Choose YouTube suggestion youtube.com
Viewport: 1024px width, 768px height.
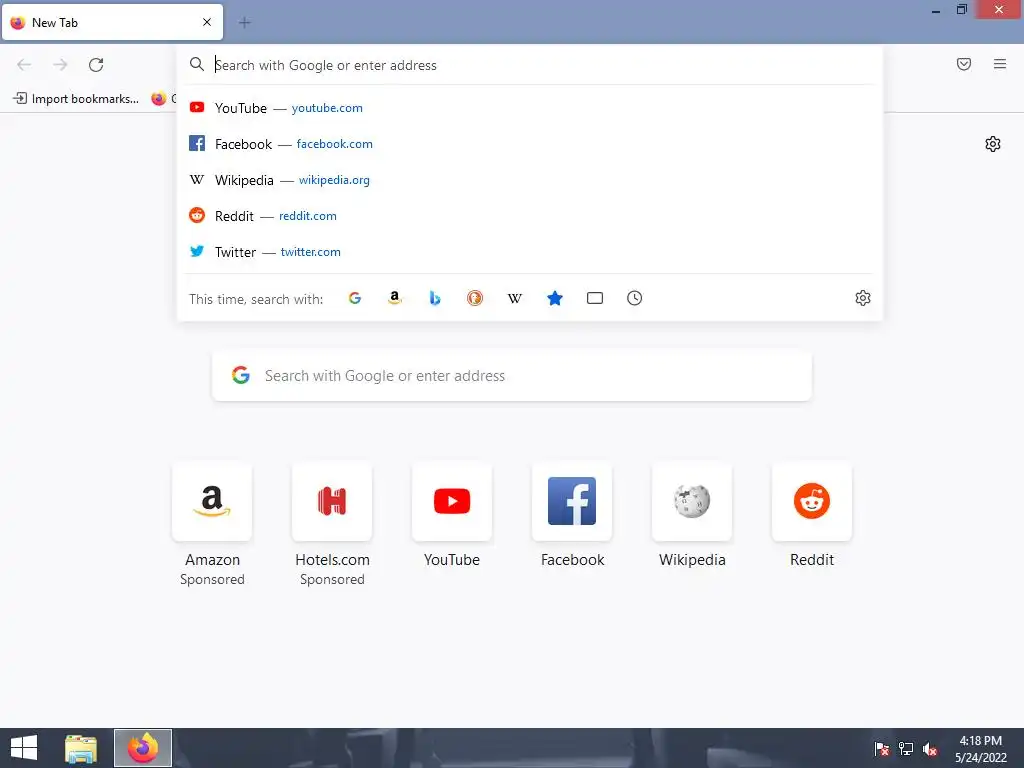[529, 108]
